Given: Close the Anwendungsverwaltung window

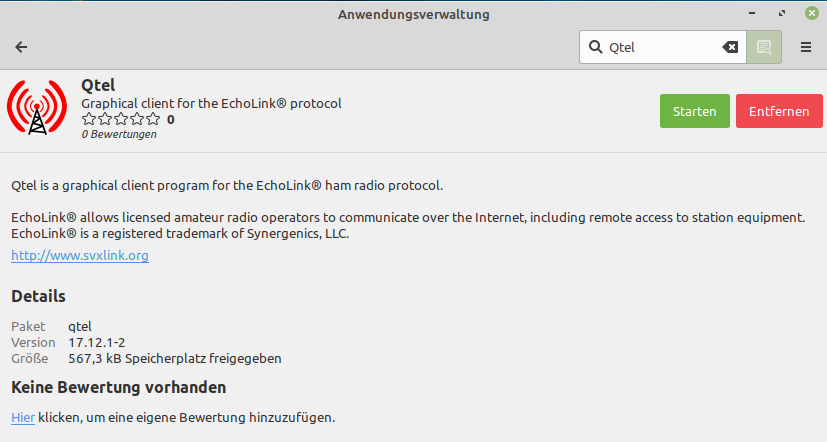Looking at the screenshot, I should coord(812,13).
